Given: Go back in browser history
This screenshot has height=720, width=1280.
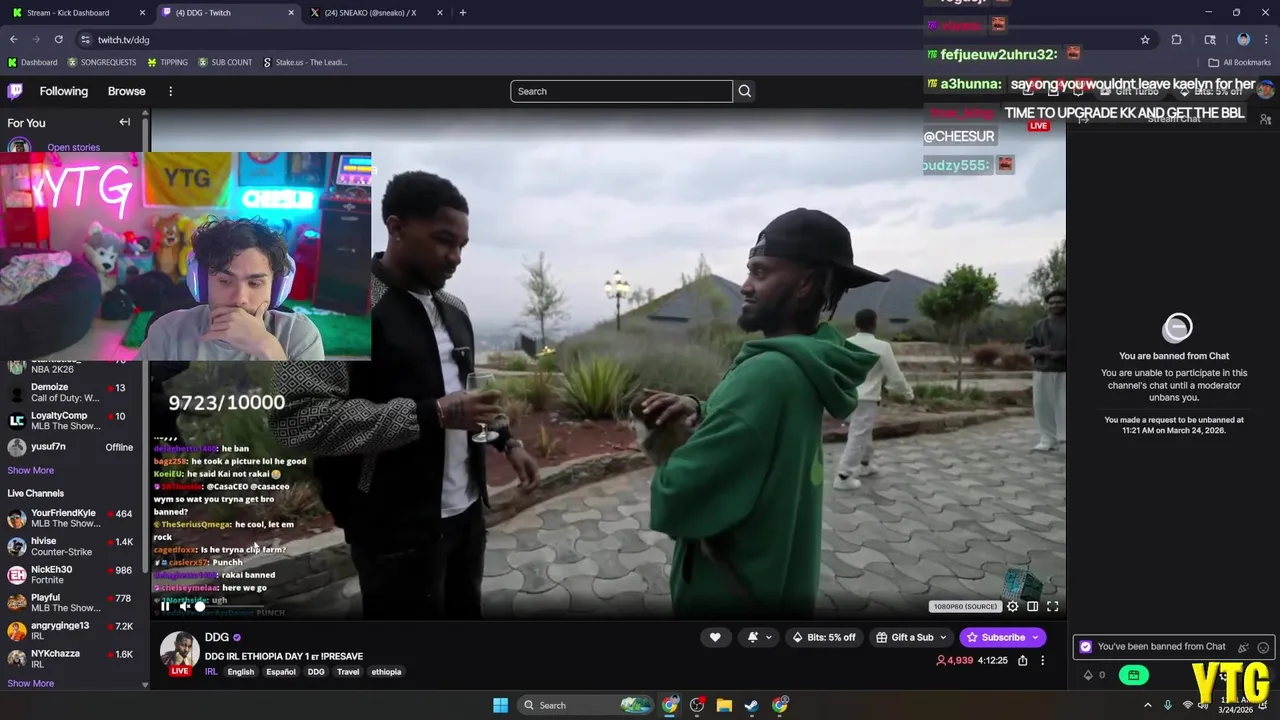Looking at the screenshot, I should tap(13, 39).
